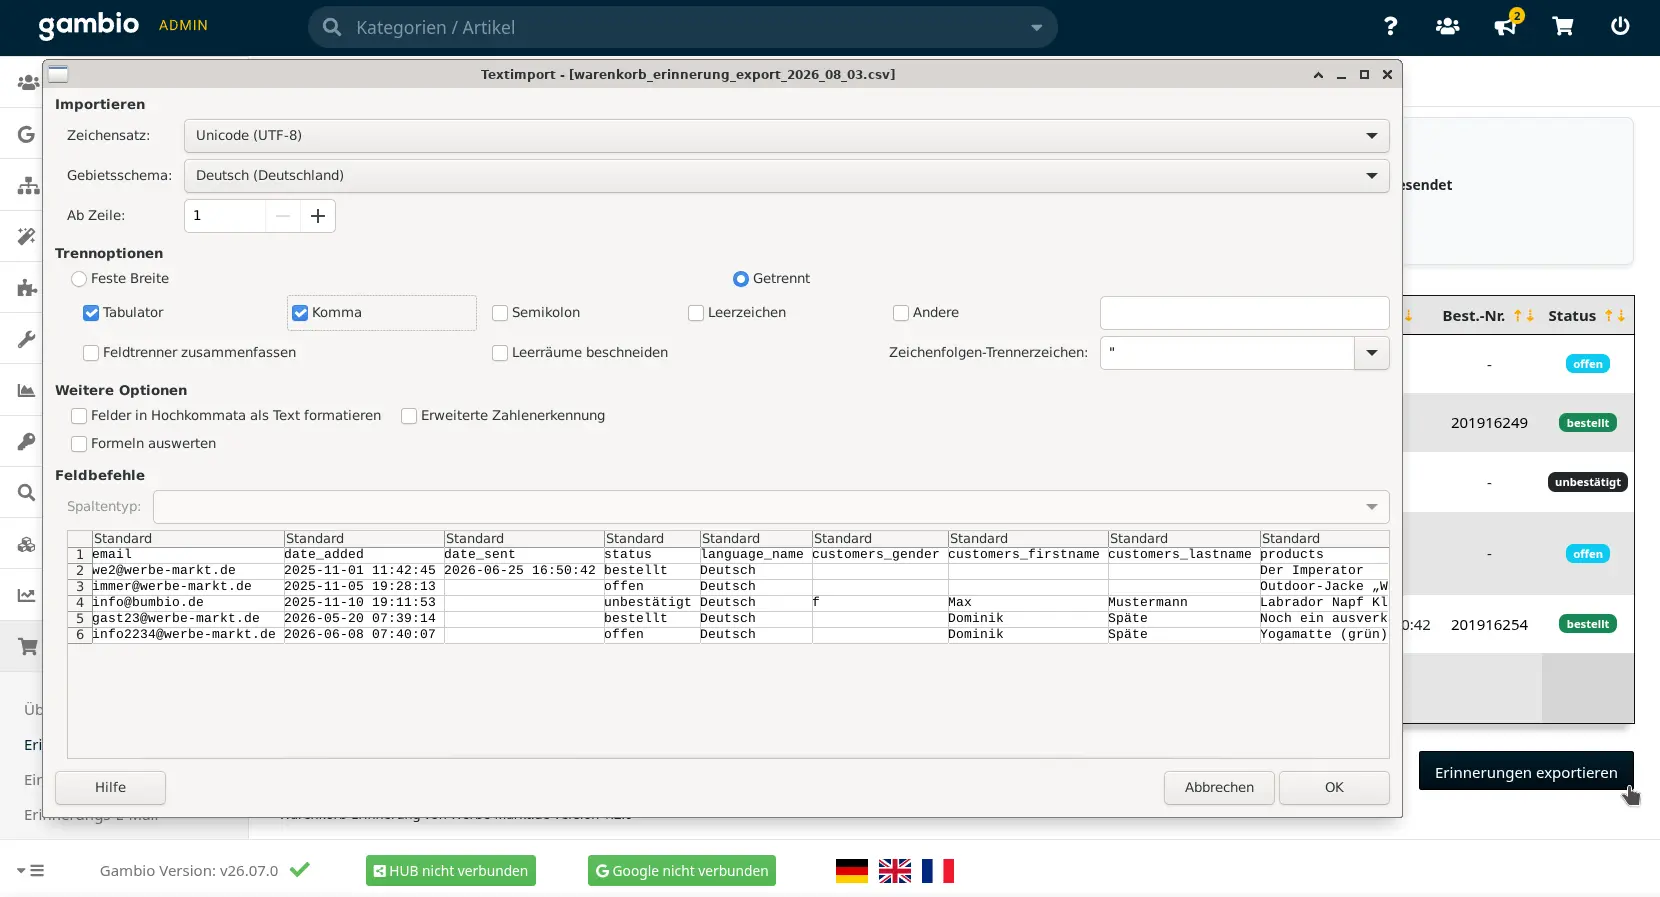Enable Feldtrenner zusammenfassen checkbox
The height and width of the screenshot is (897, 1660).
tap(91, 353)
